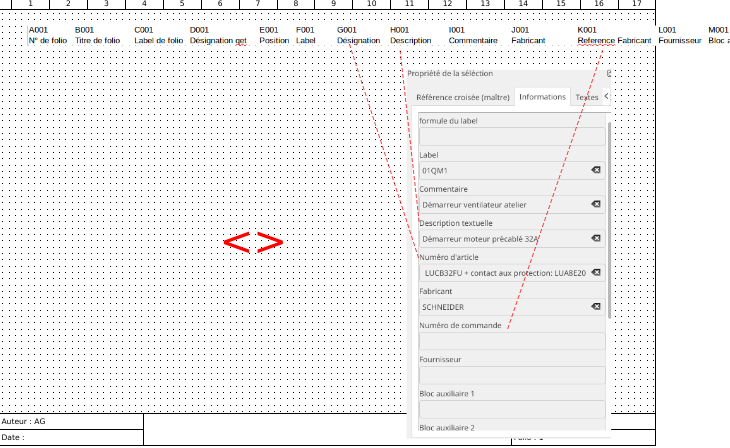Switch to the Informations tab
The width and height of the screenshot is (730, 448).
543,97
